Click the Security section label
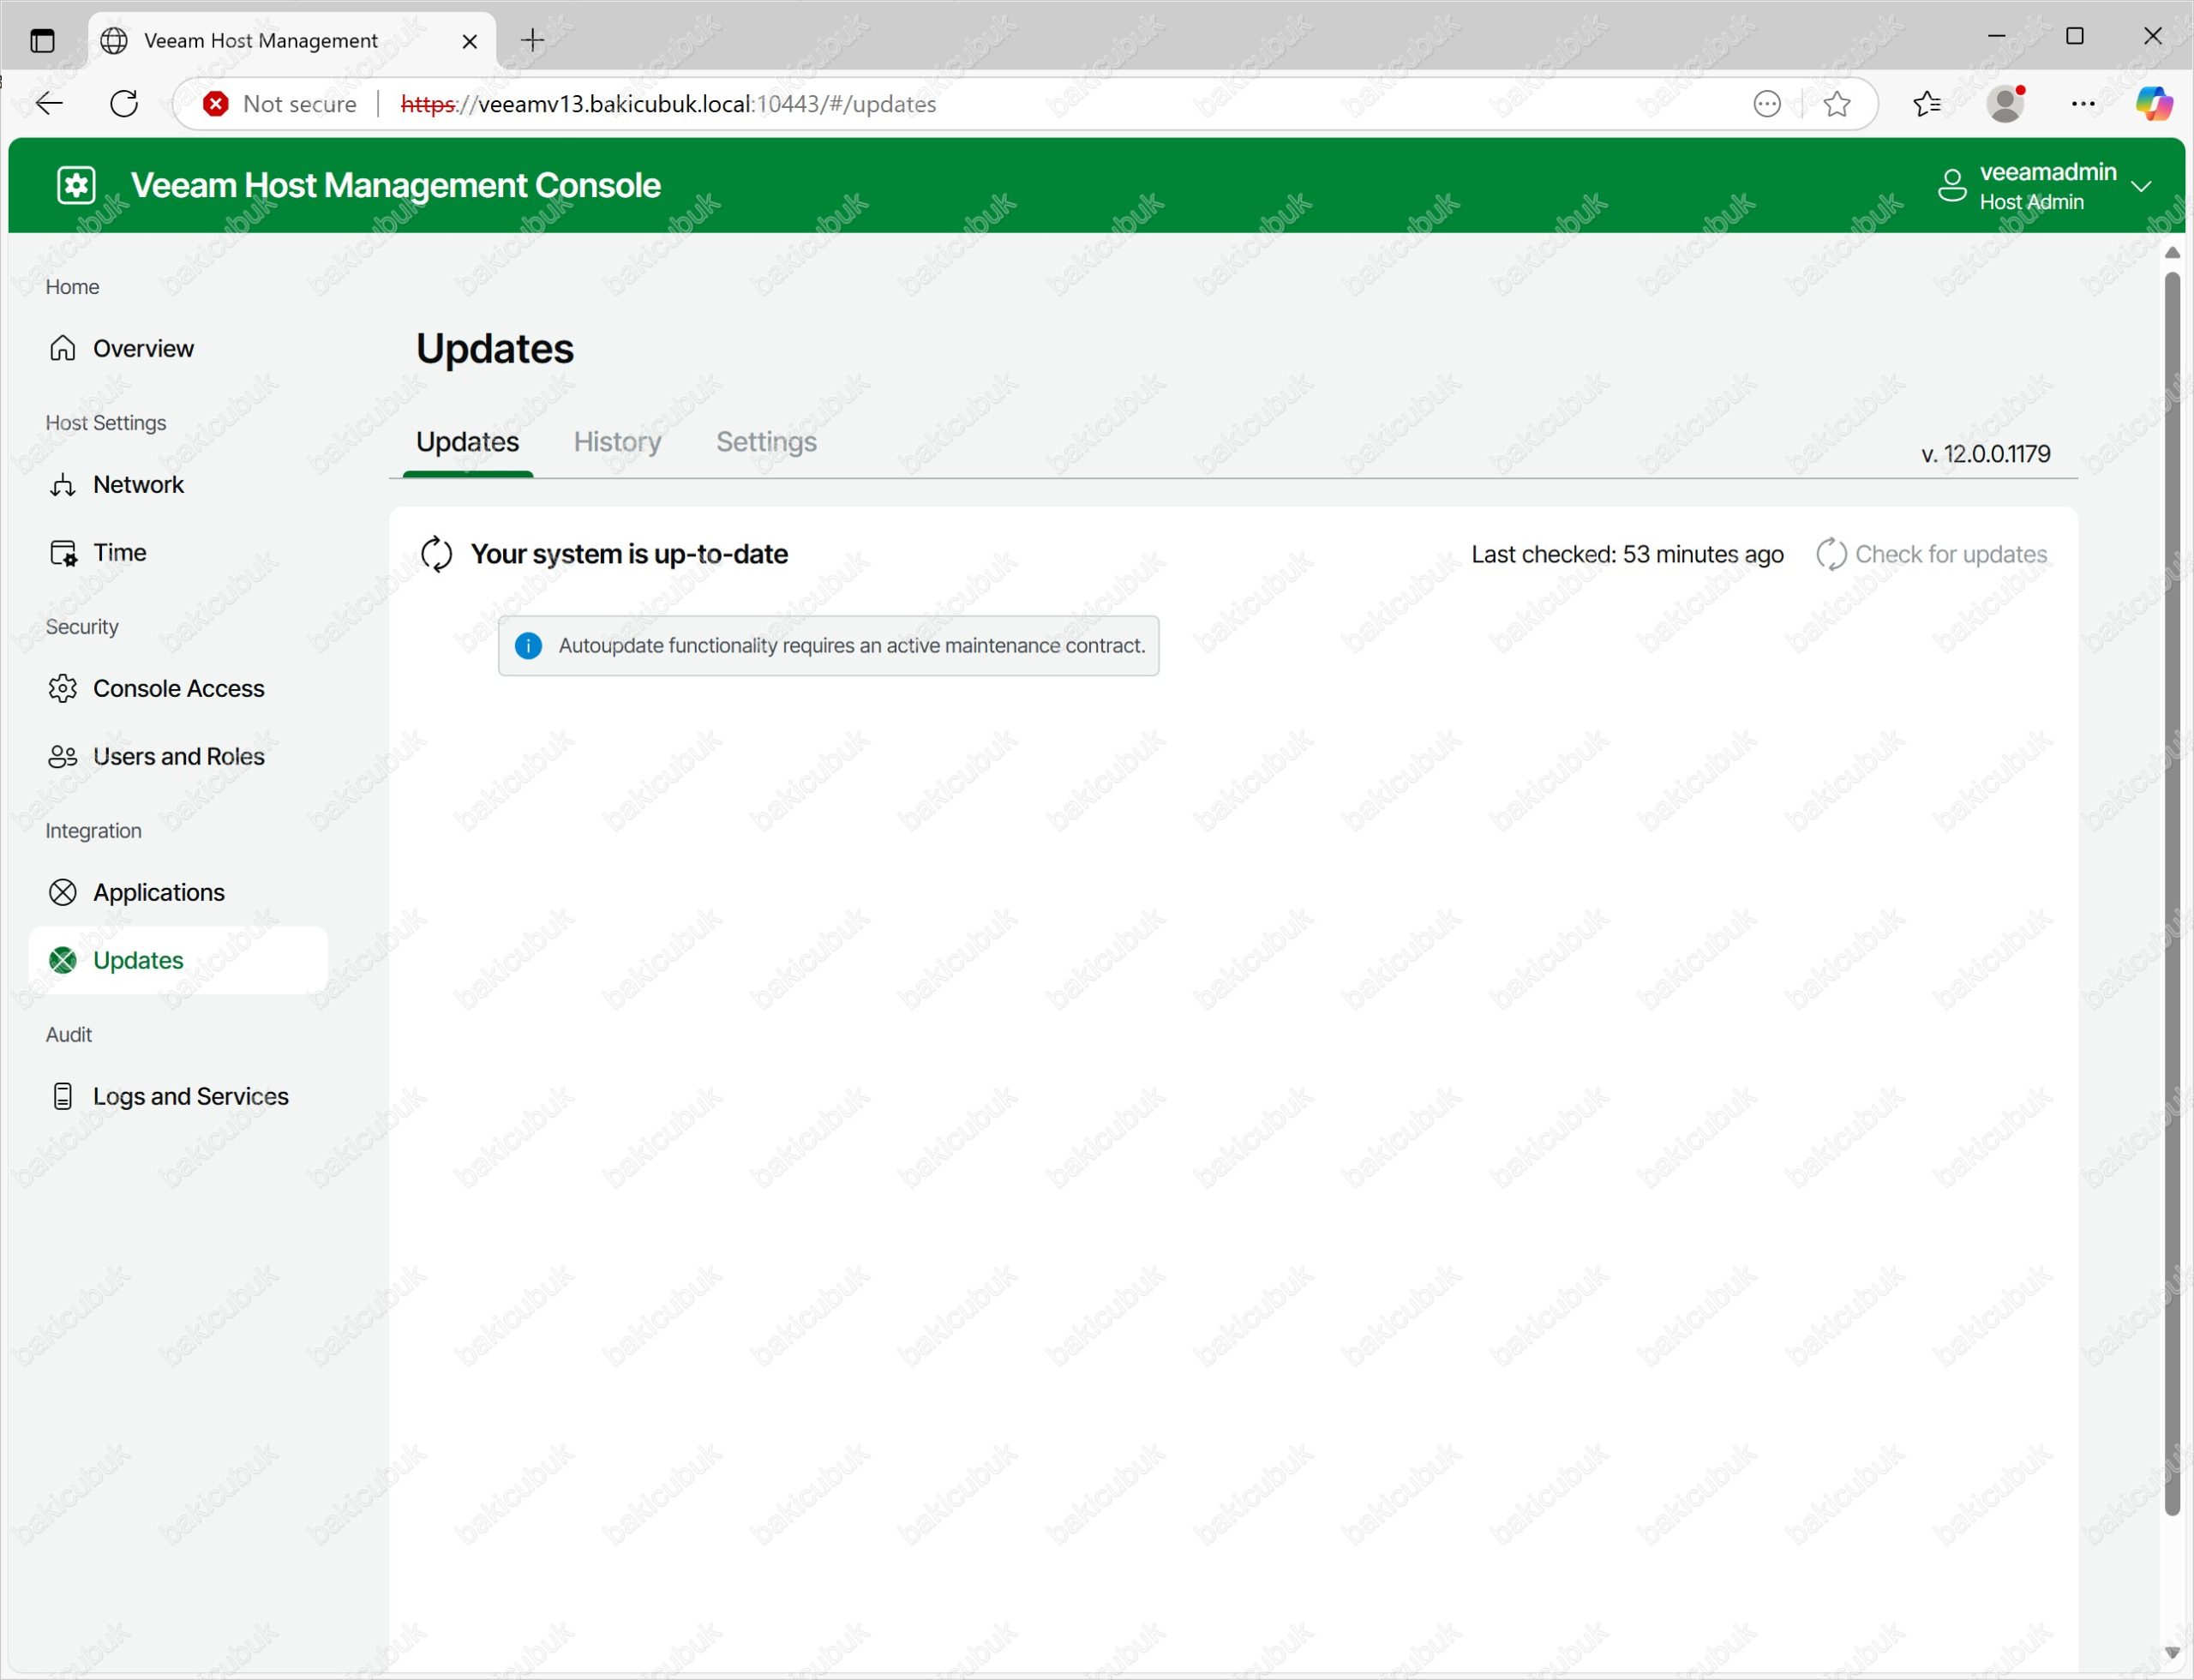 click(82, 627)
